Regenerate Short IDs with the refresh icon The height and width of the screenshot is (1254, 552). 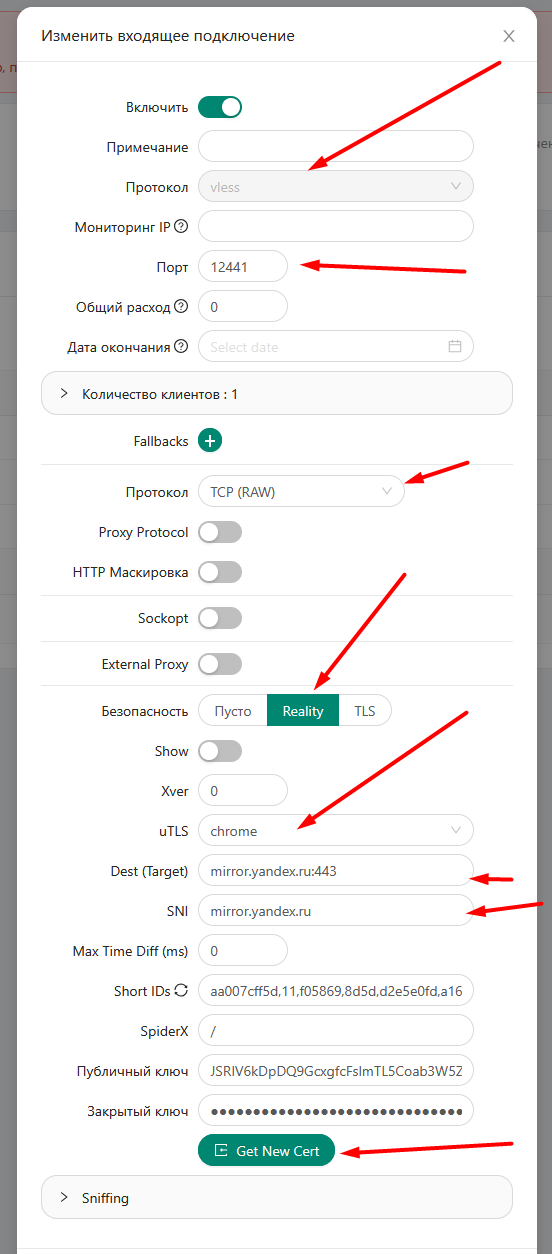(x=181, y=990)
